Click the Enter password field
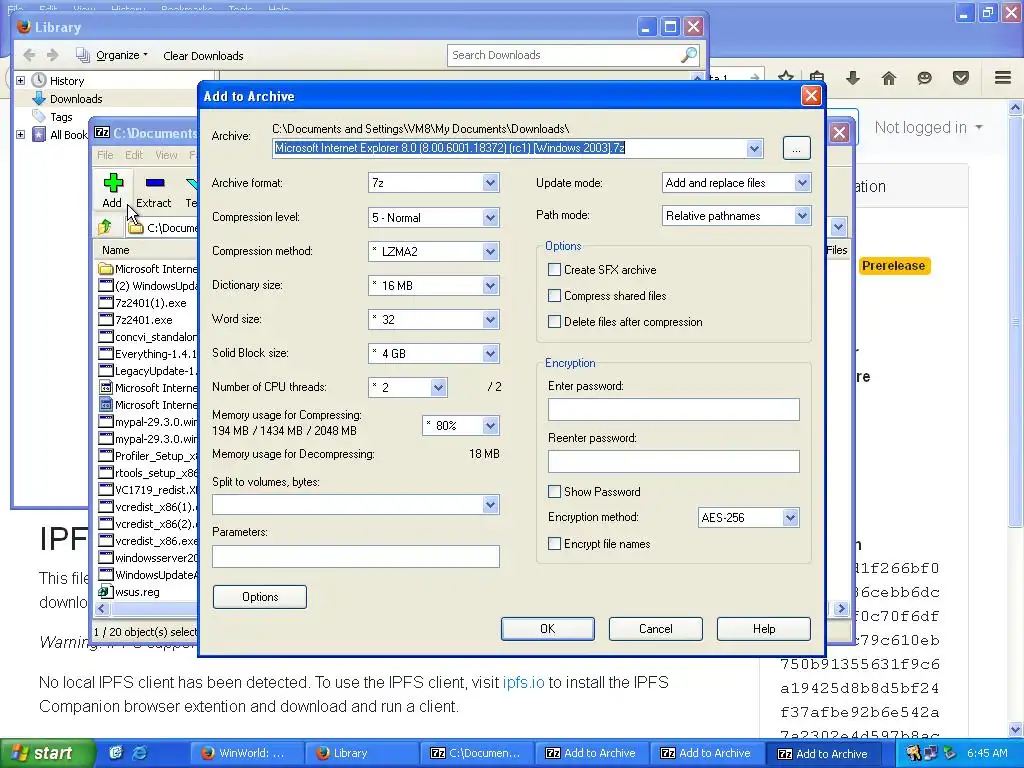1024x768 pixels. [x=673, y=409]
